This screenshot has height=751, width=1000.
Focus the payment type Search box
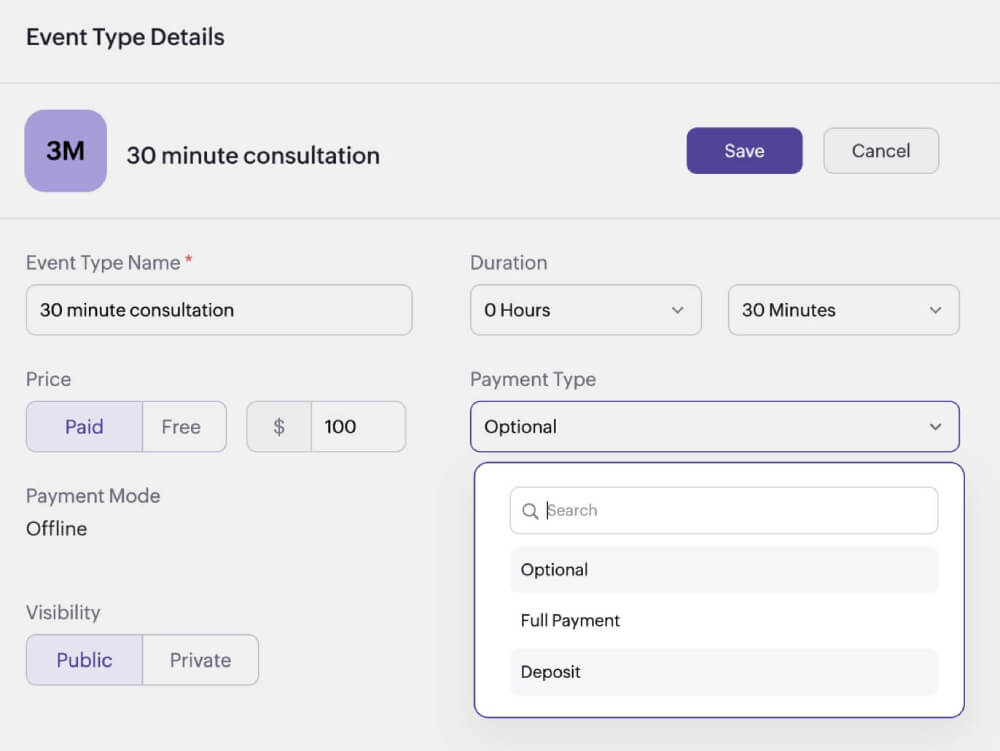[x=735, y=511]
